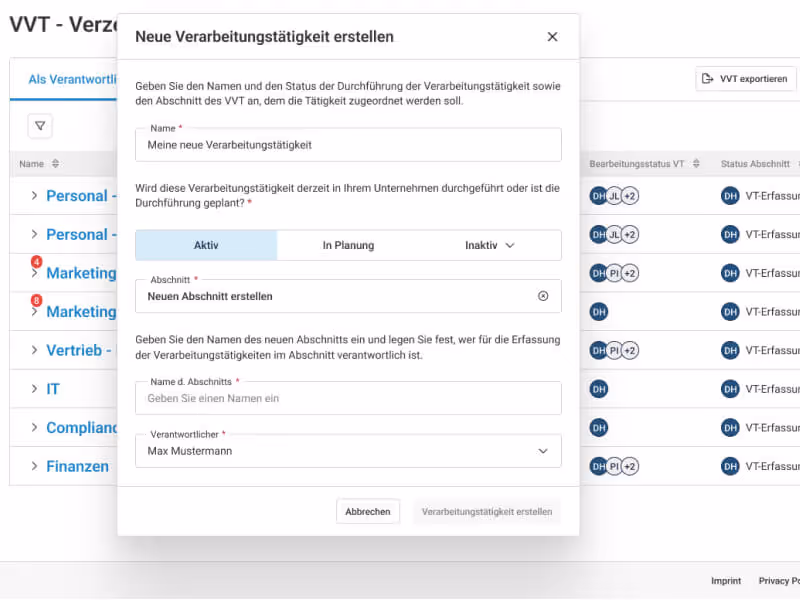Click the DH status avatar in the Compliance row
The image size is (800, 600).
[x=730, y=428]
